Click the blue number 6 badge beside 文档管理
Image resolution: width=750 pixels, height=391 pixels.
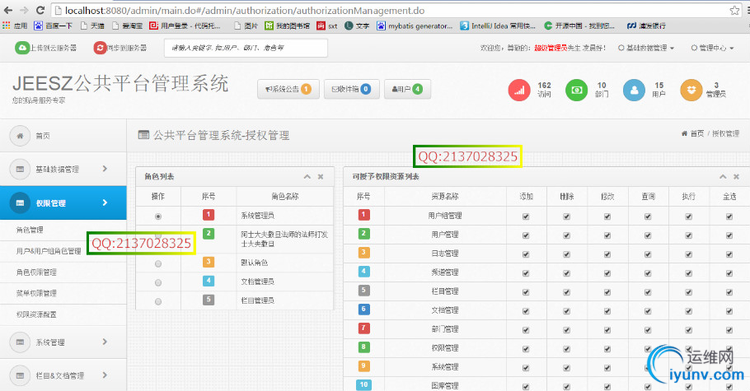(364, 309)
